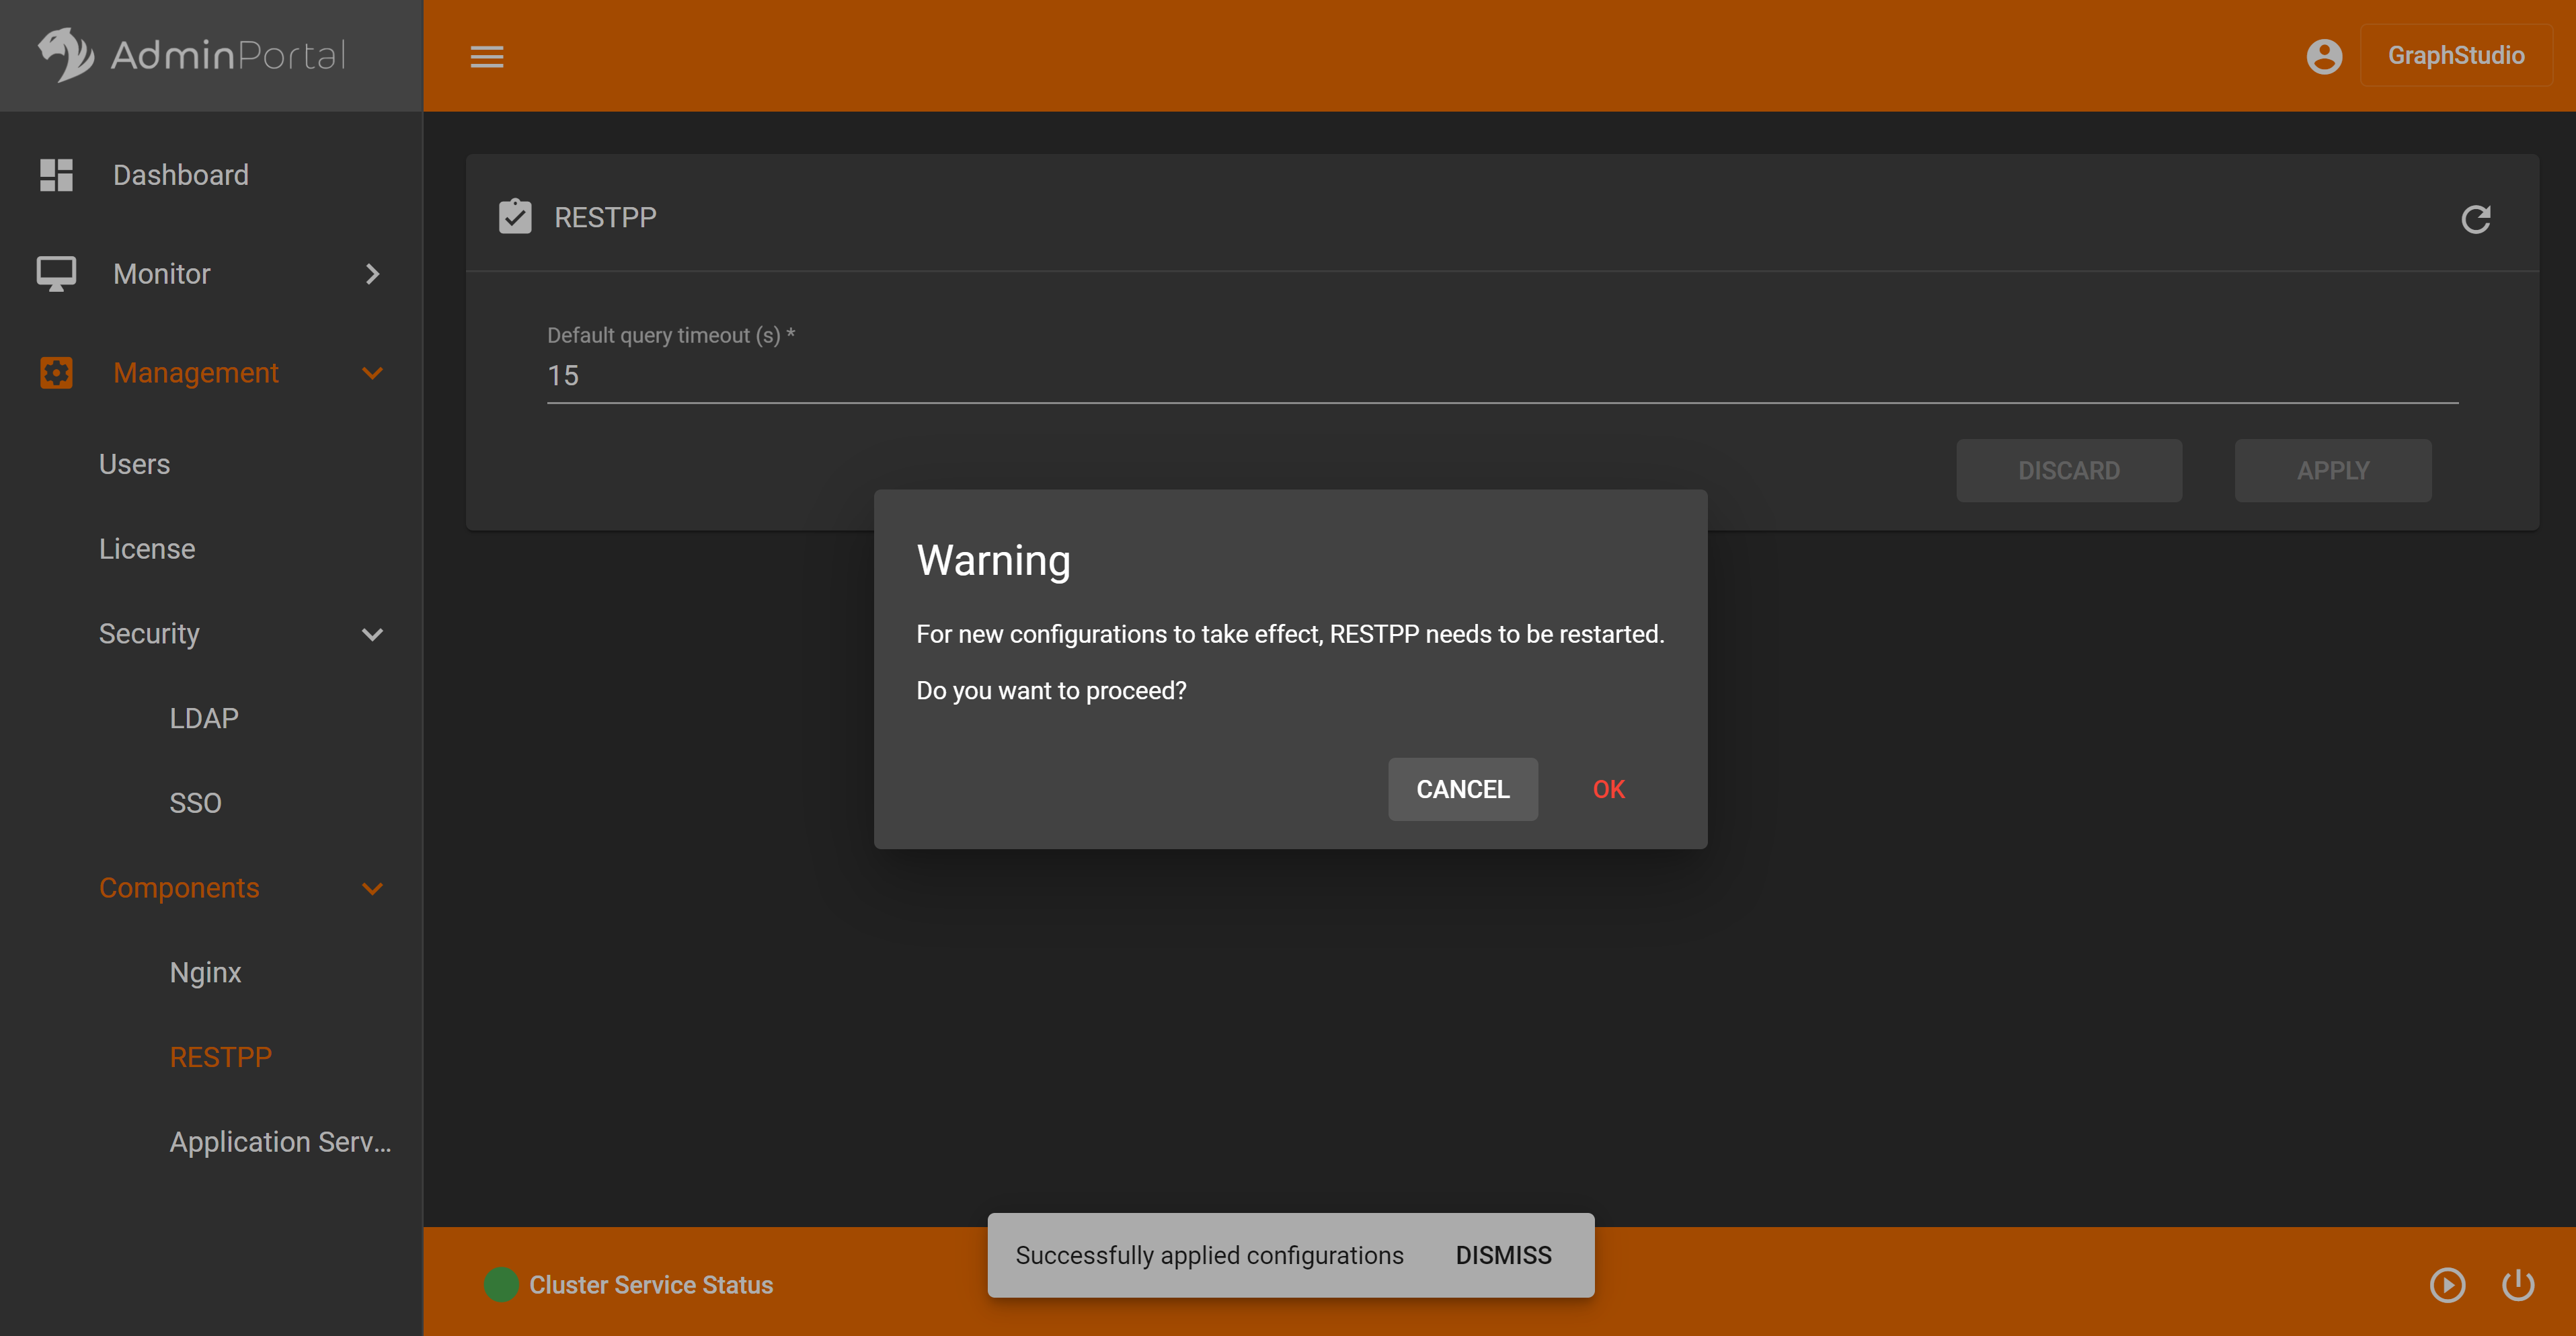Click the Warning dialog title
The image size is (2576, 1336).
[993, 560]
